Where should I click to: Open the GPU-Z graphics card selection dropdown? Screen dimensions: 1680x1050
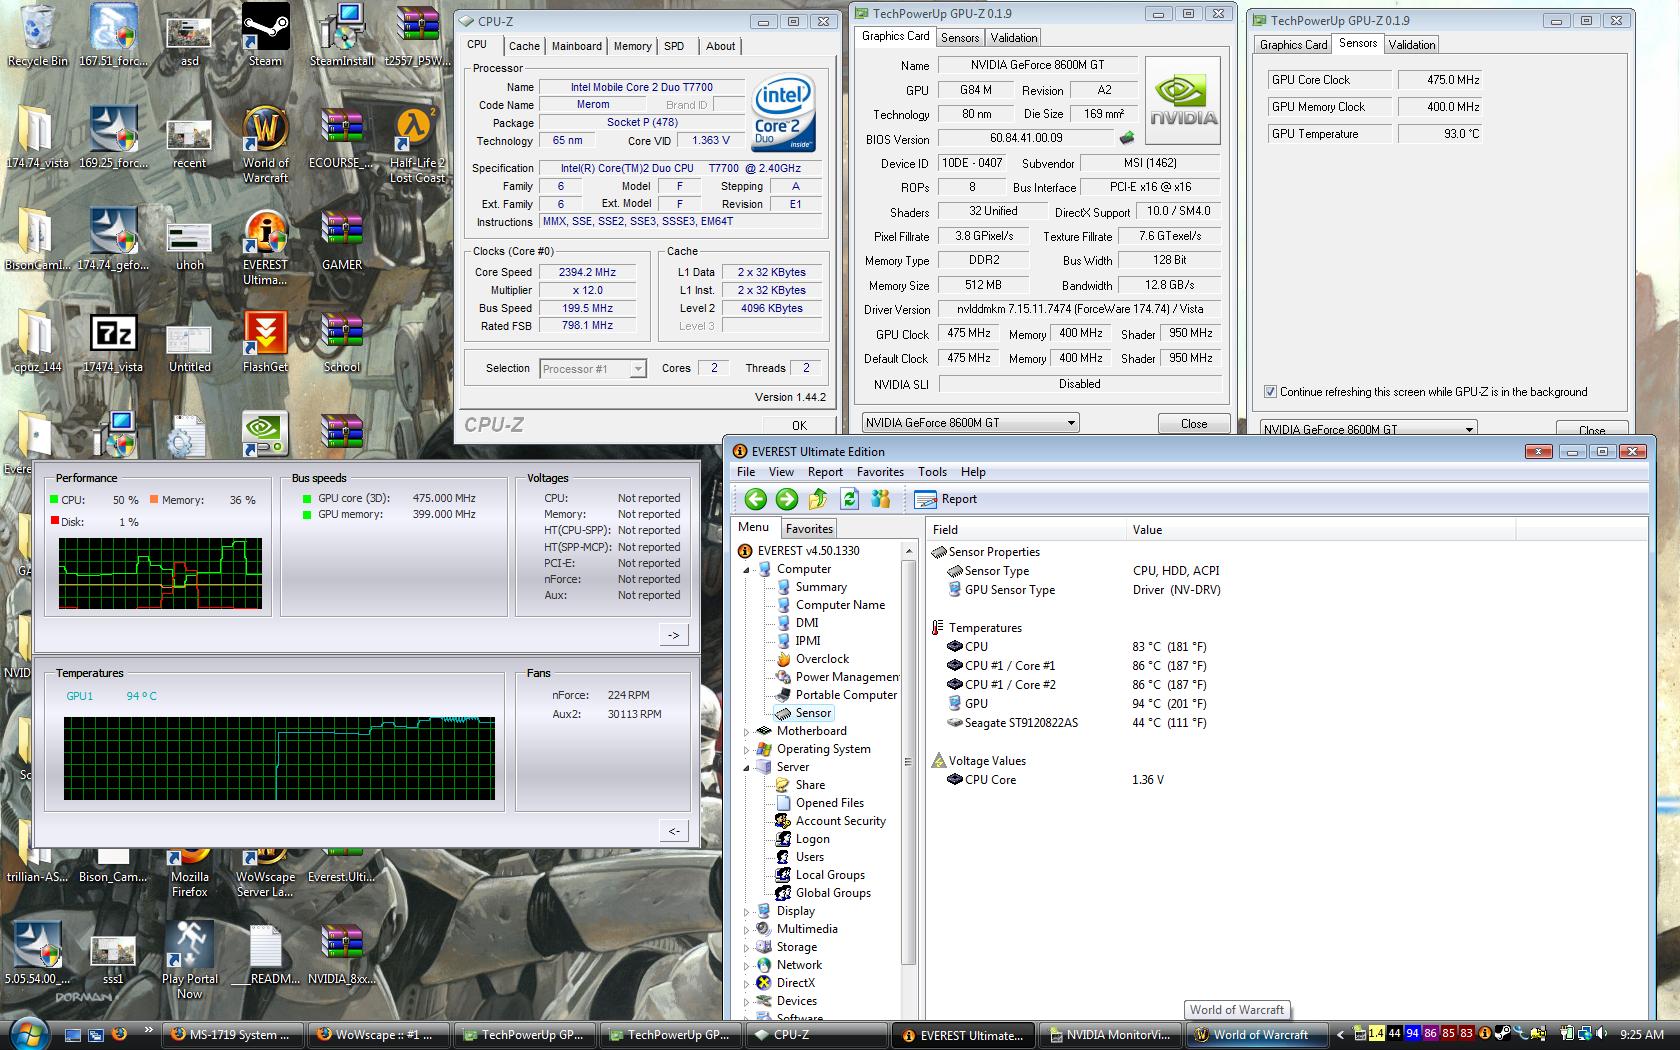point(970,423)
